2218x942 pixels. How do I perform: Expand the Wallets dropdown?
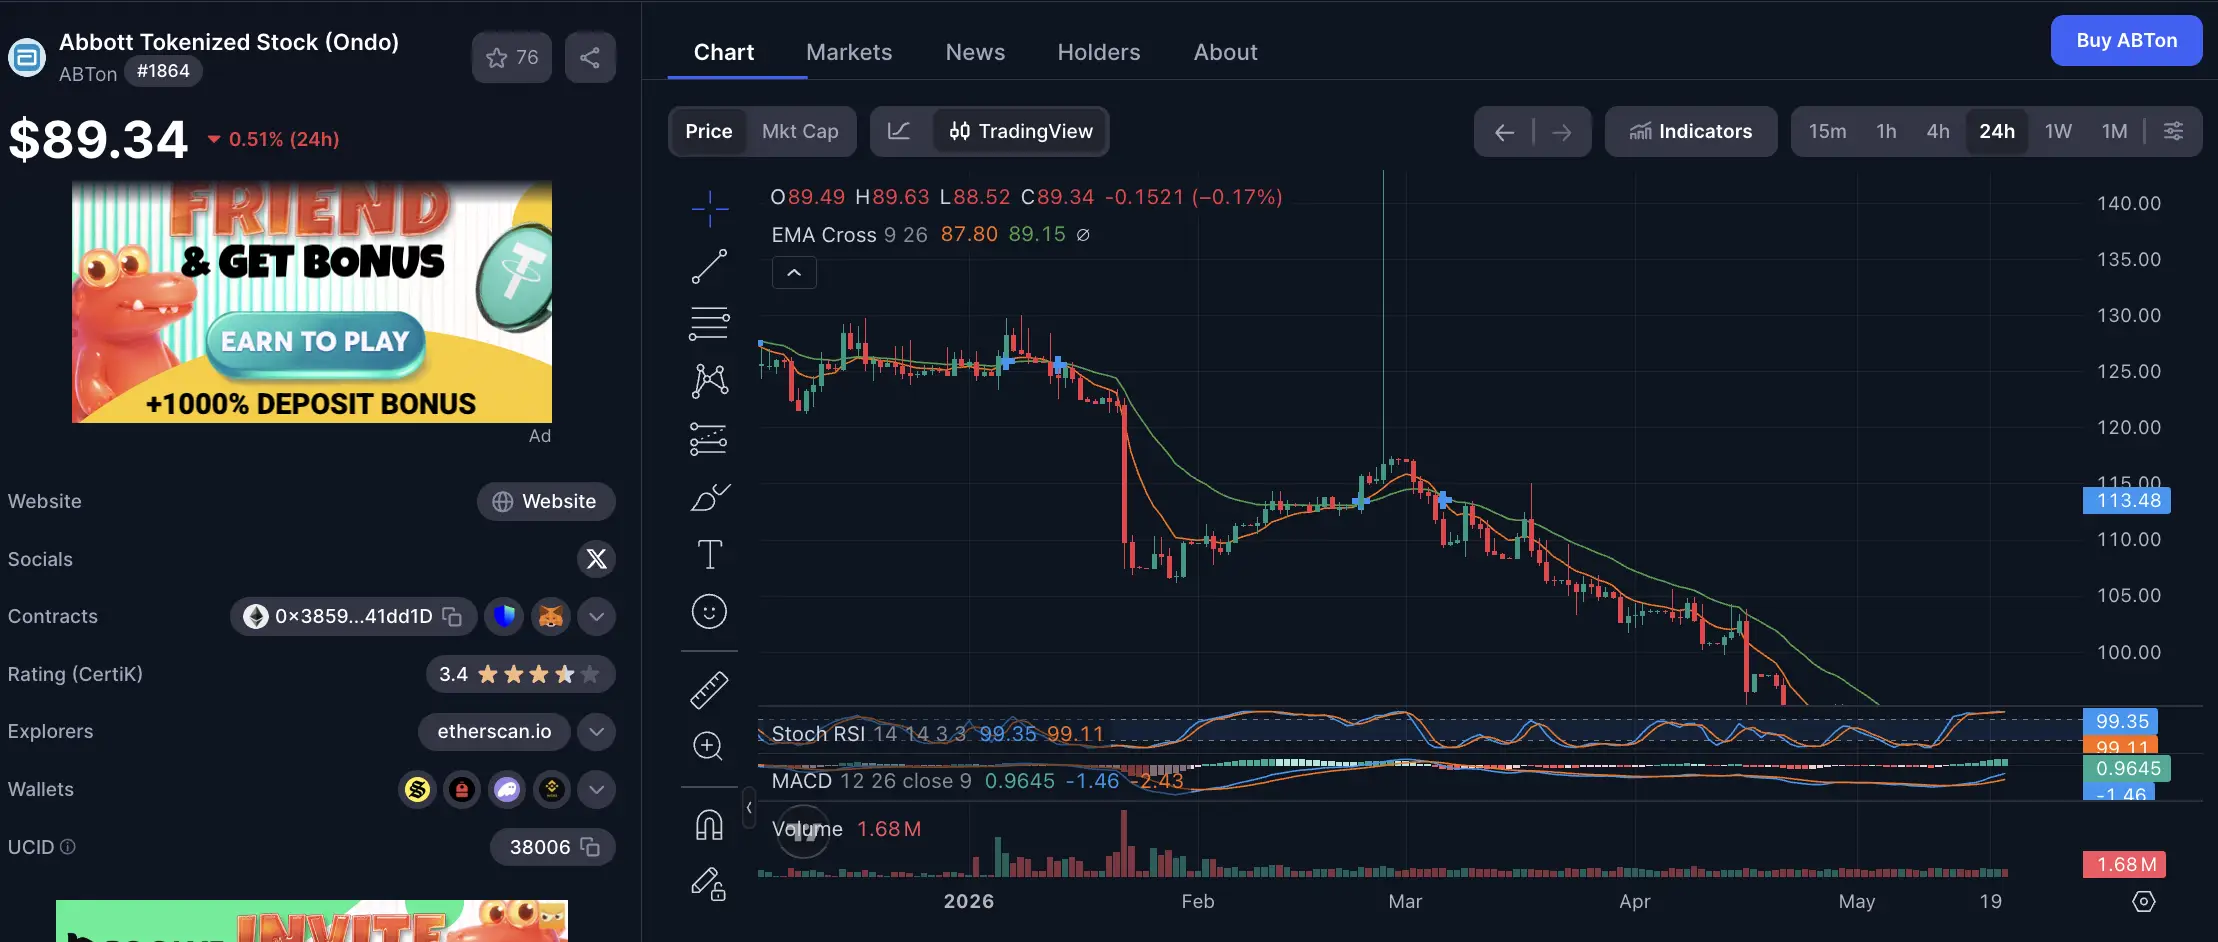coord(596,790)
